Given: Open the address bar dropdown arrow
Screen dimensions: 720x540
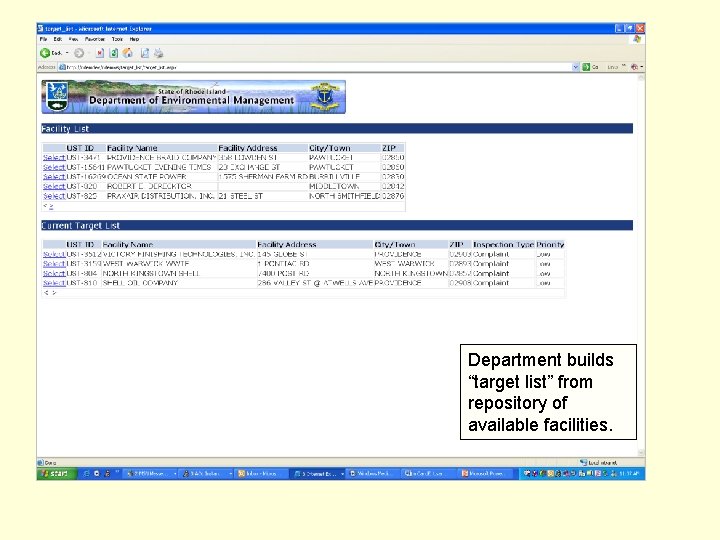Looking at the screenshot, I should pyautogui.click(x=575, y=67).
